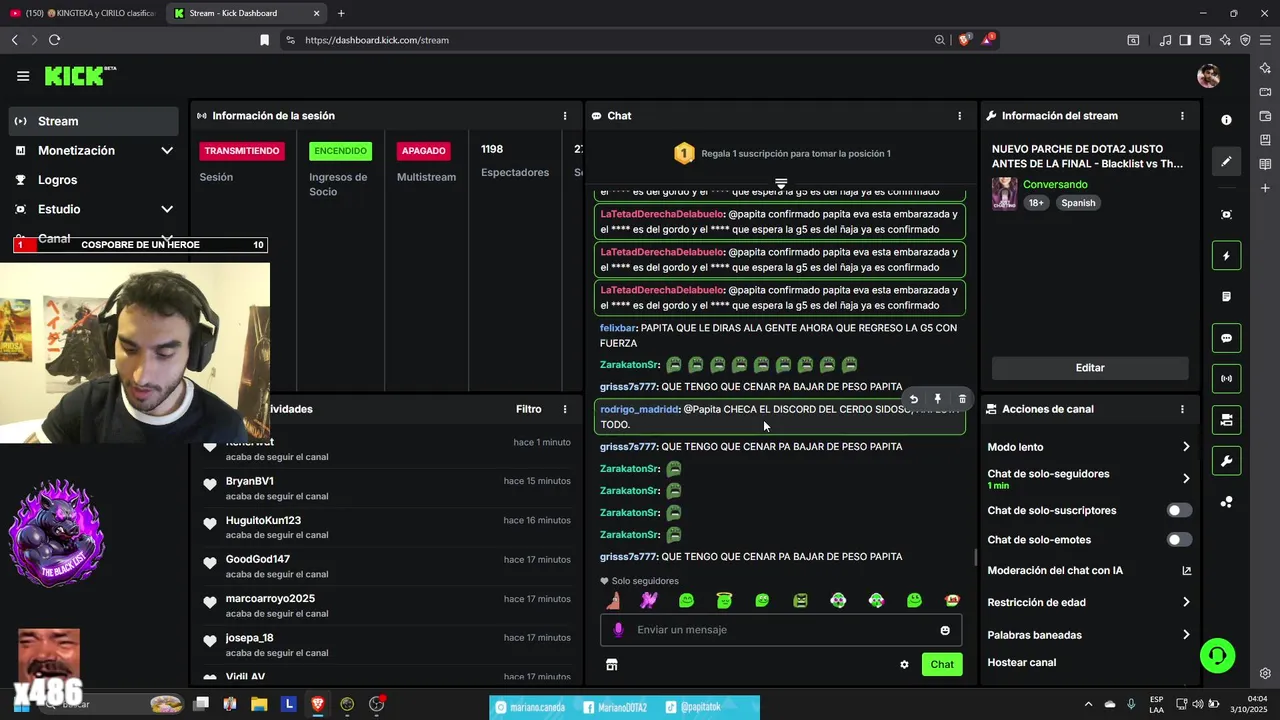The height and width of the screenshot is (720, 1280).
Task: Open Palabras baneadas chevron
Action: coord(1186,635)
